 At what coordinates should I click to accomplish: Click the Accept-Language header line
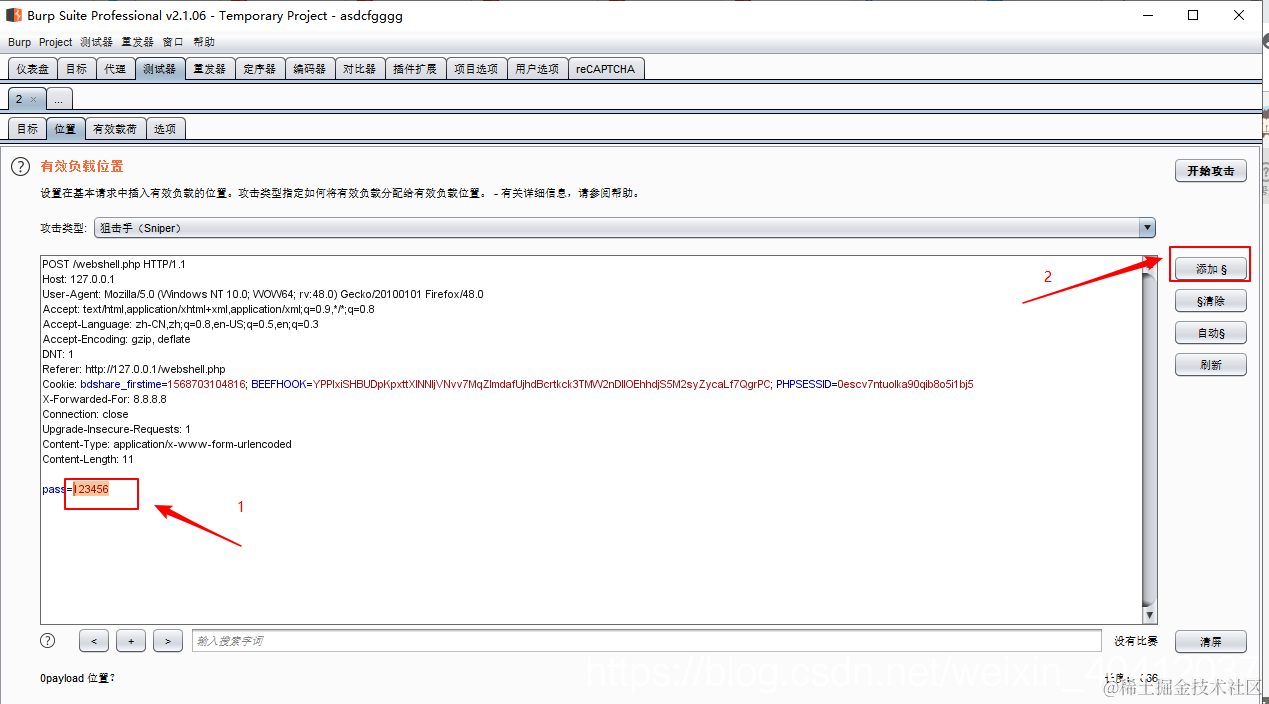[180, 324]
